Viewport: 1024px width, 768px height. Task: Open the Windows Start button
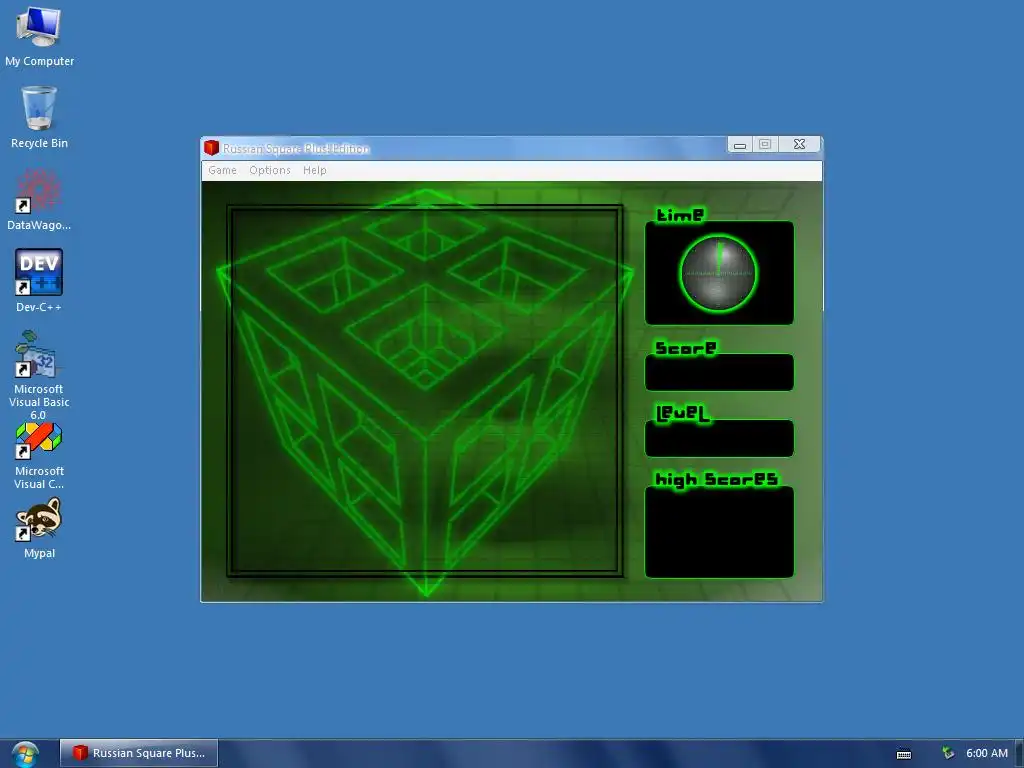click(25, 754)
